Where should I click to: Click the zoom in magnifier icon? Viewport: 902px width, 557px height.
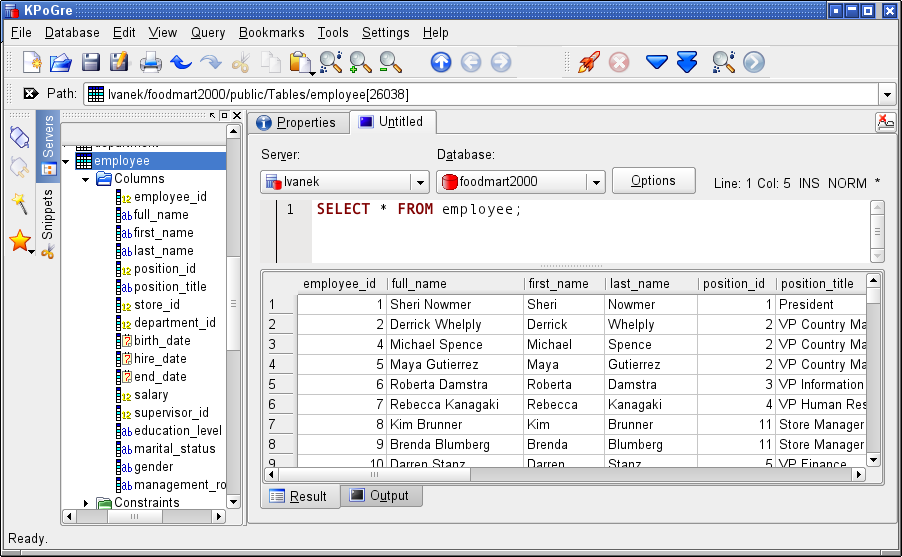[x=360, y=62]
